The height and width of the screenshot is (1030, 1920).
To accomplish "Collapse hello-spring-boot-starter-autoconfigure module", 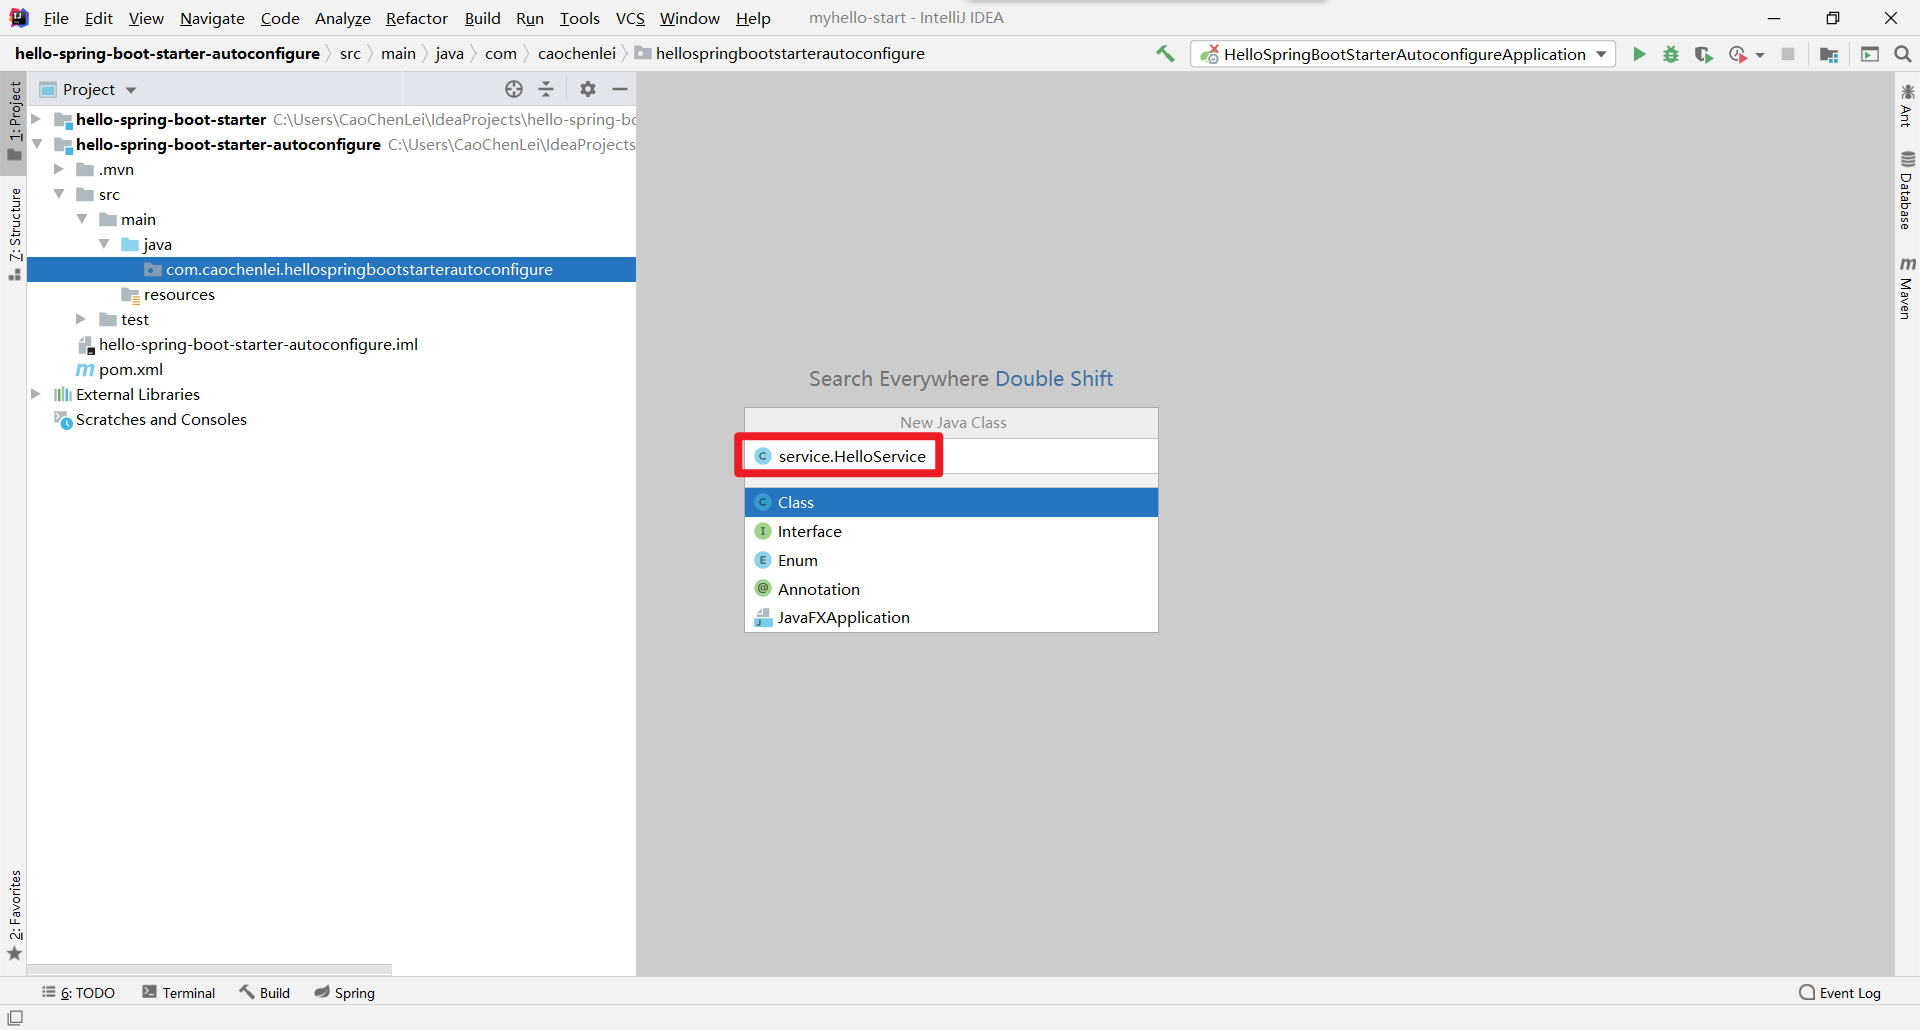I will pos(36,144).
